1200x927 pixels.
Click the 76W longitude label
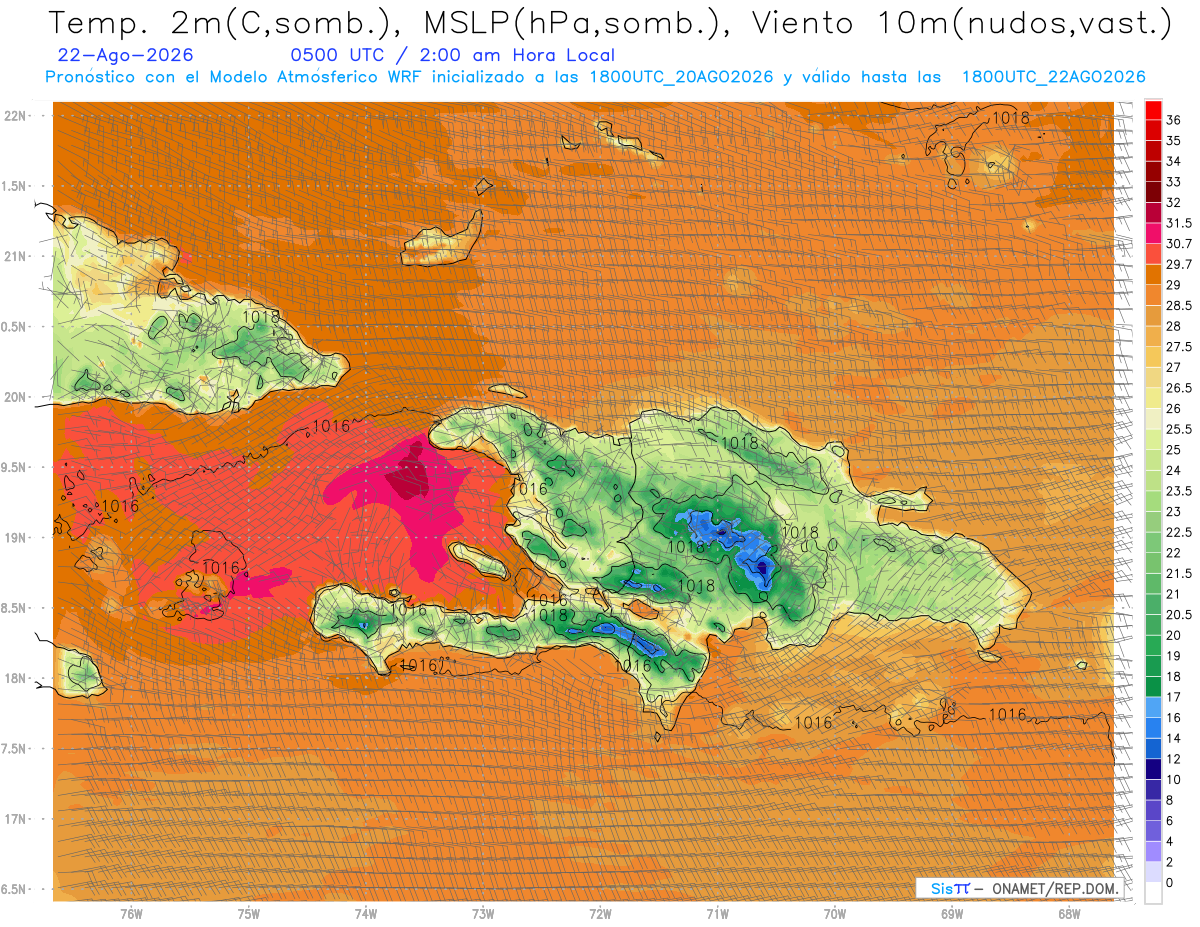pos(131,914)
